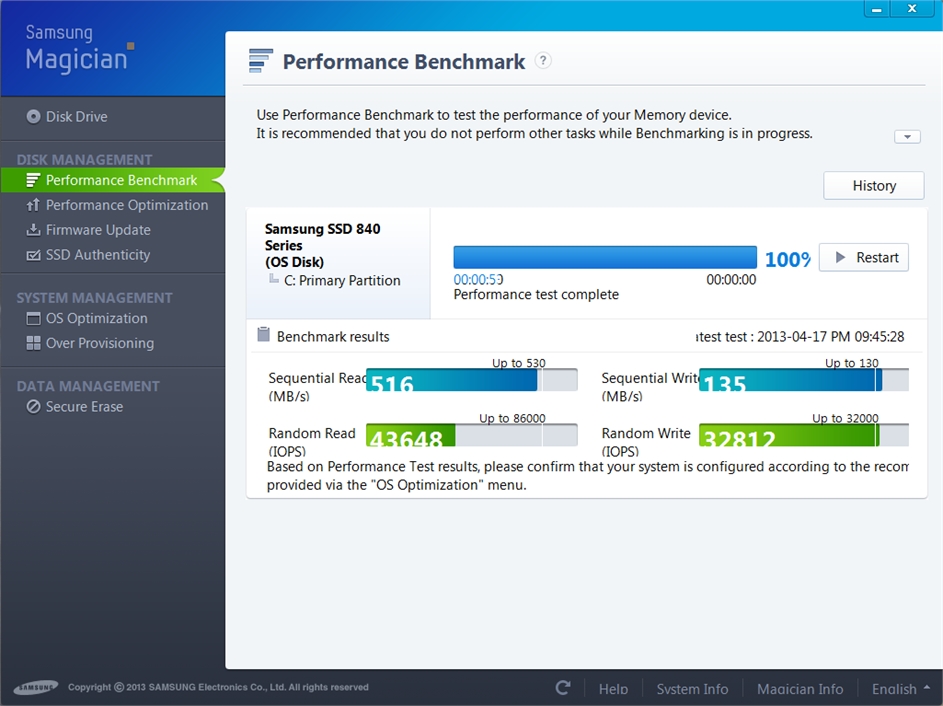Click the Sequential Read 516 result bar

pos(472,380)
